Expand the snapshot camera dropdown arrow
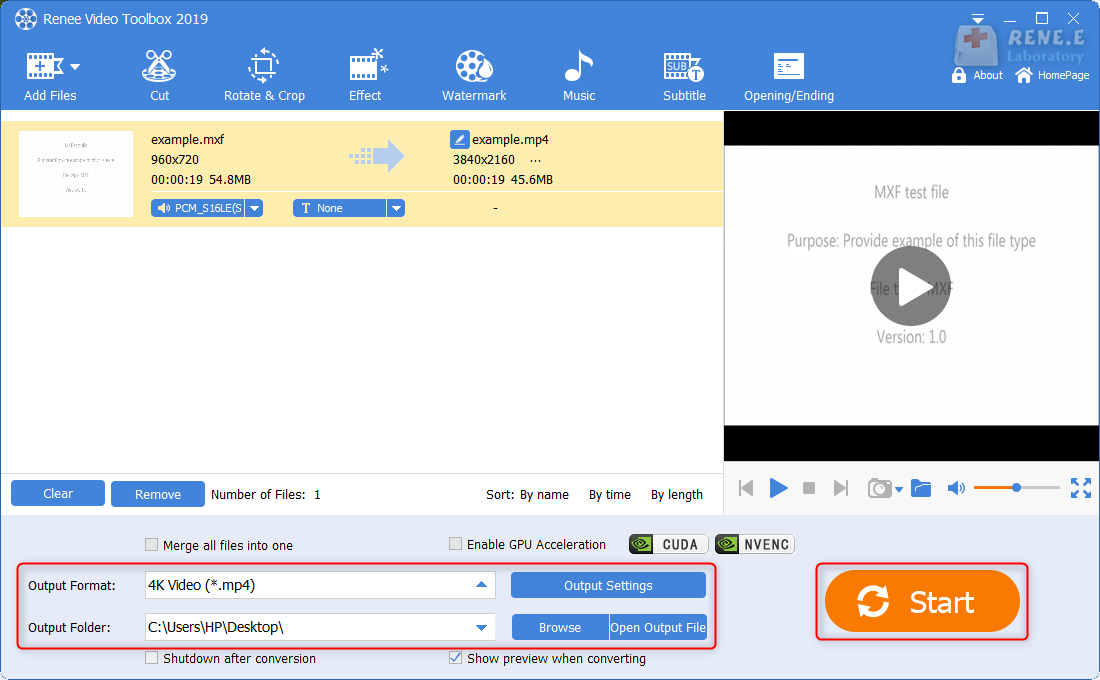1100x680 pixels. [899, 489]
